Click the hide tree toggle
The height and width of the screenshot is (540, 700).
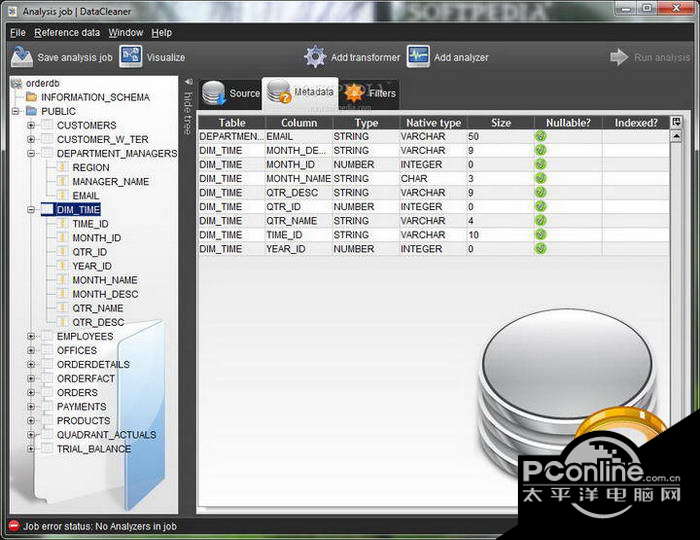(x=188, y=108)
